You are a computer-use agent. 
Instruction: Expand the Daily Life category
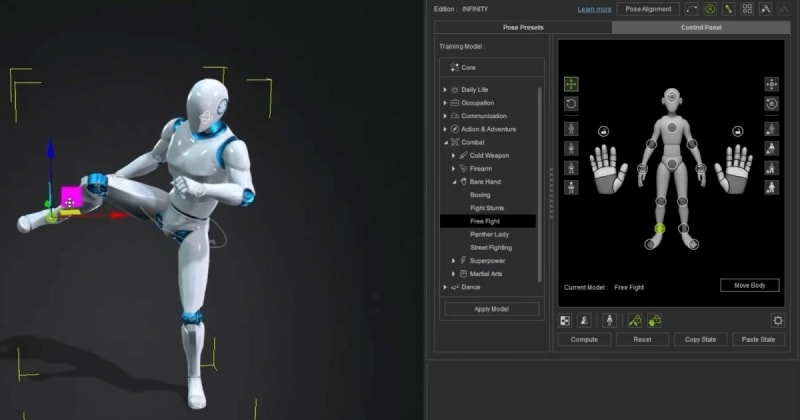pyautogui.click(x=445, y=90)
